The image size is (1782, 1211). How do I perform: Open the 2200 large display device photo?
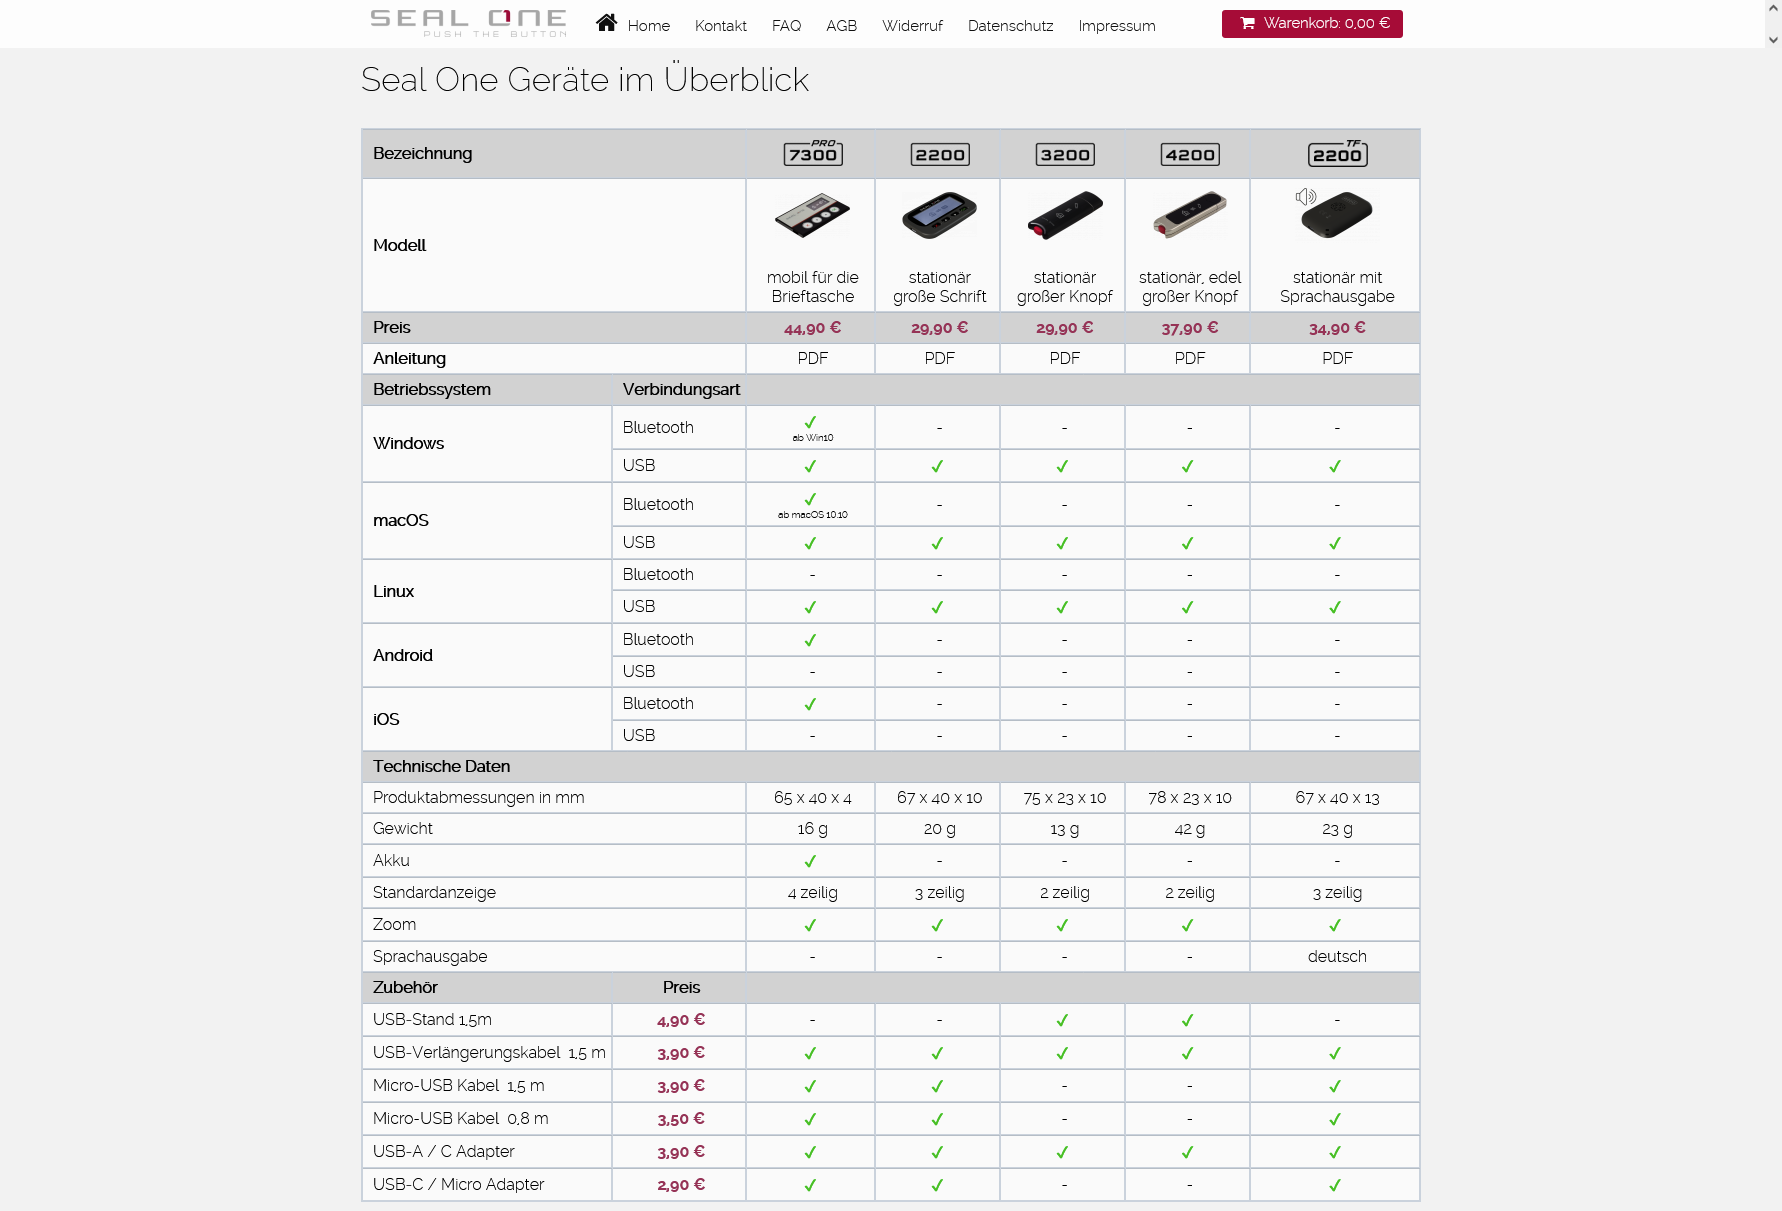tap(939, 215)
